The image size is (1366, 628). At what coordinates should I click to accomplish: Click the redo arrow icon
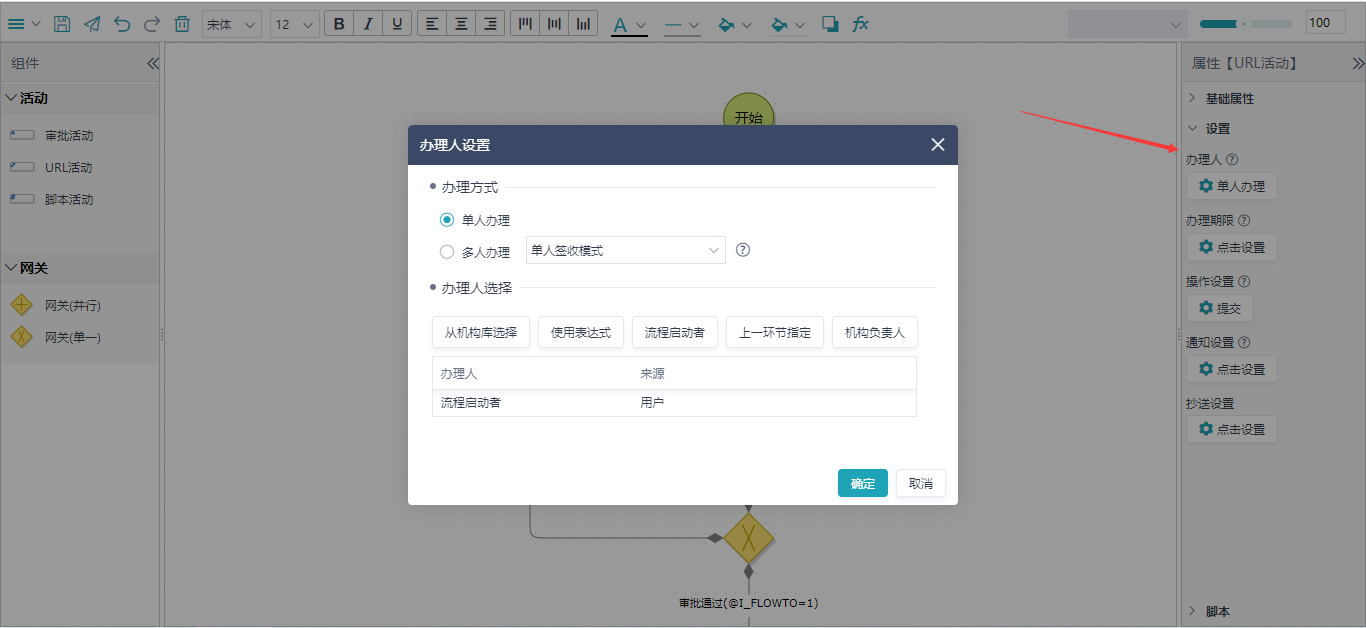[152, 24]
